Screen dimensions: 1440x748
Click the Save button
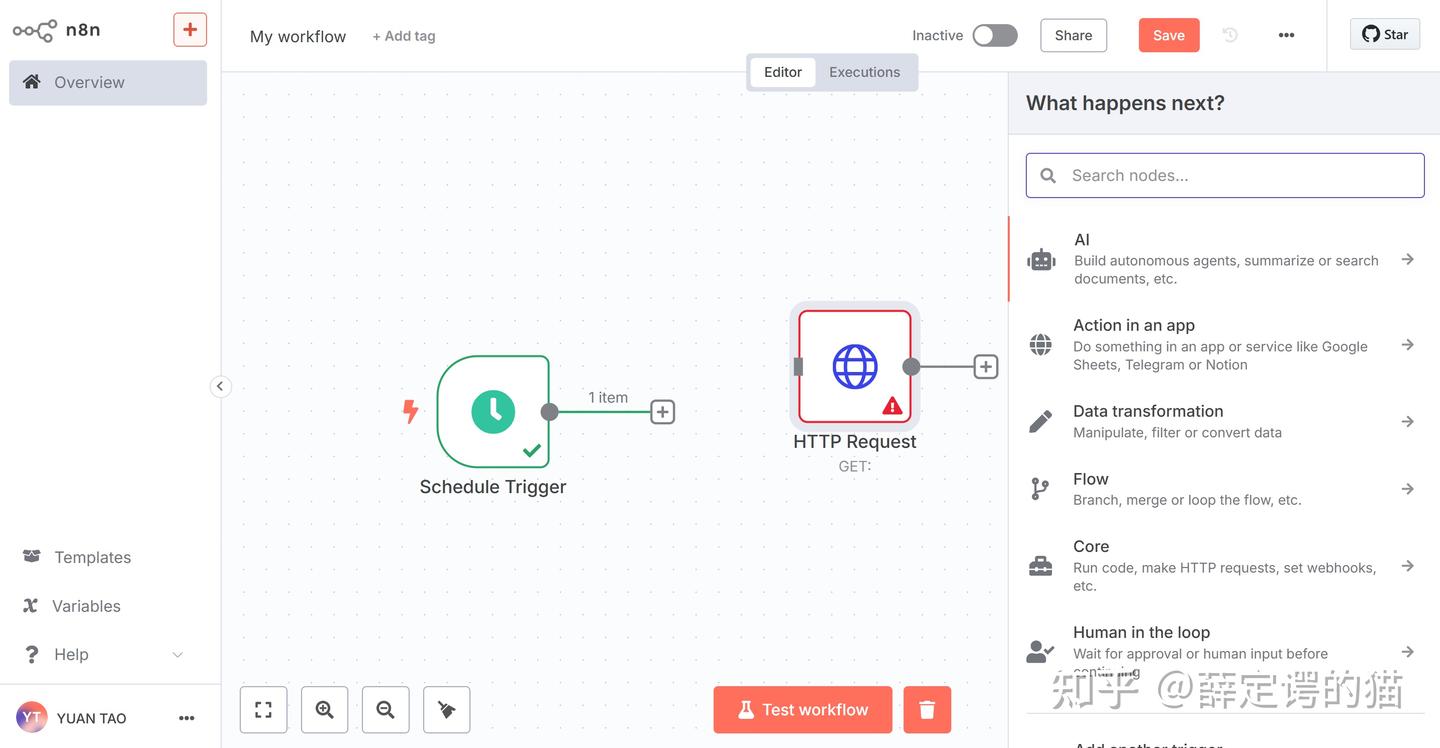click(1169, 35)
